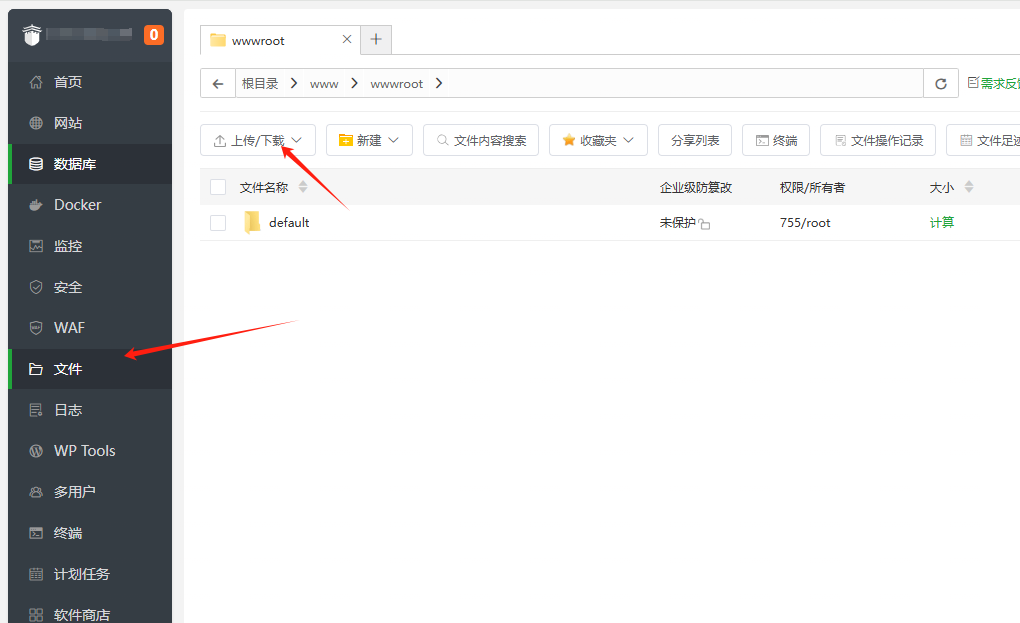Tick the select-all files checkbox
Screen dimensions: 1020x623
tap(218, 187)
